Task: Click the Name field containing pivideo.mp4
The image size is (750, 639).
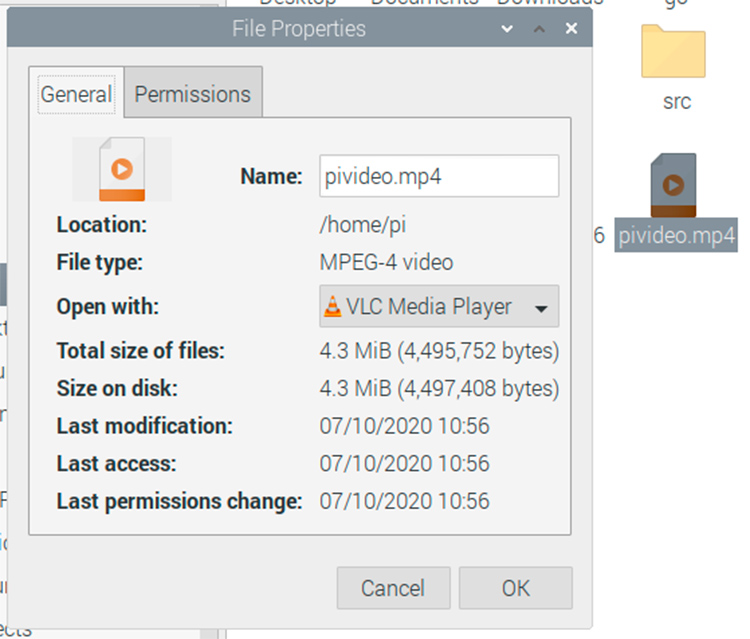Action: pyautogui.click(x=438, y=176)
